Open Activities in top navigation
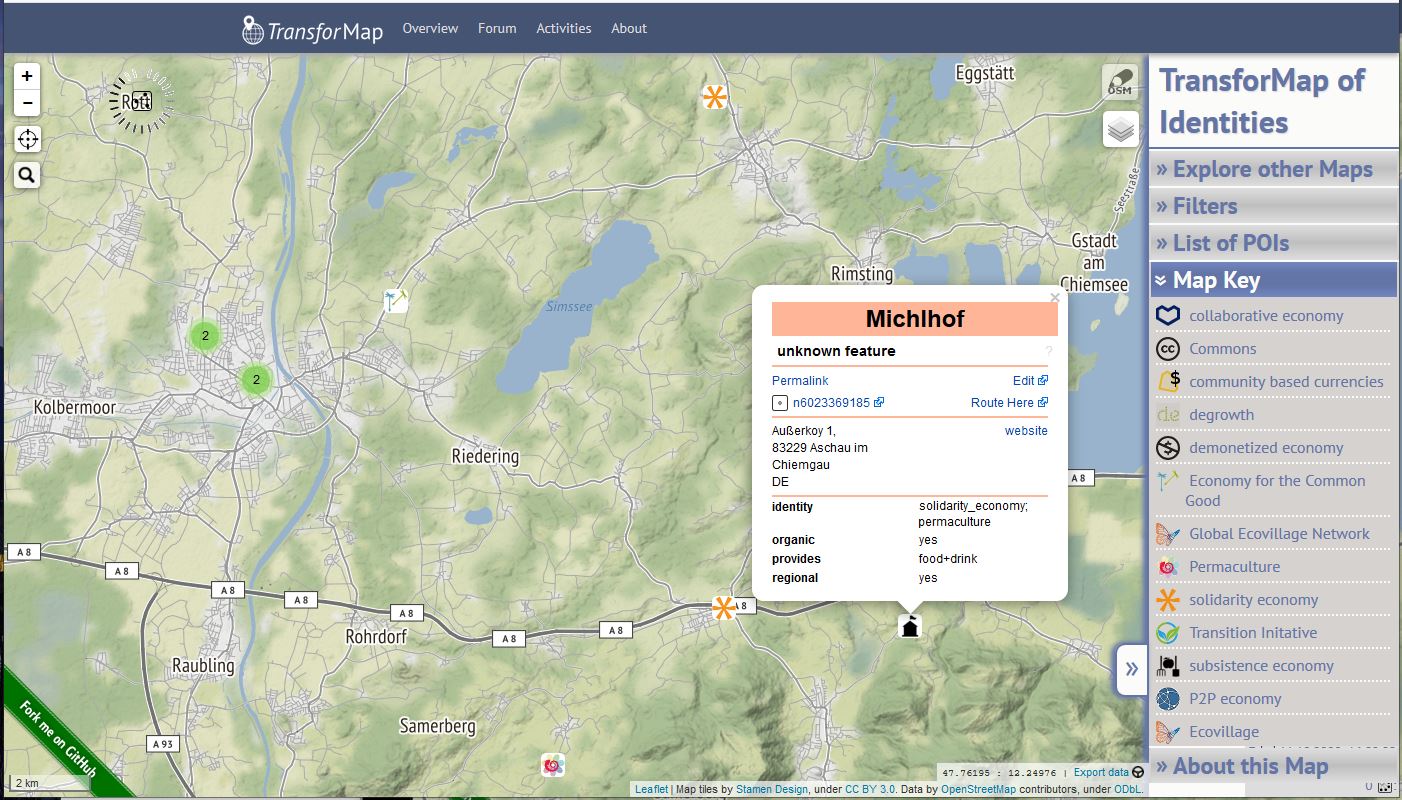The width and height of the screenshot is (1402, 800). point(564,28)
